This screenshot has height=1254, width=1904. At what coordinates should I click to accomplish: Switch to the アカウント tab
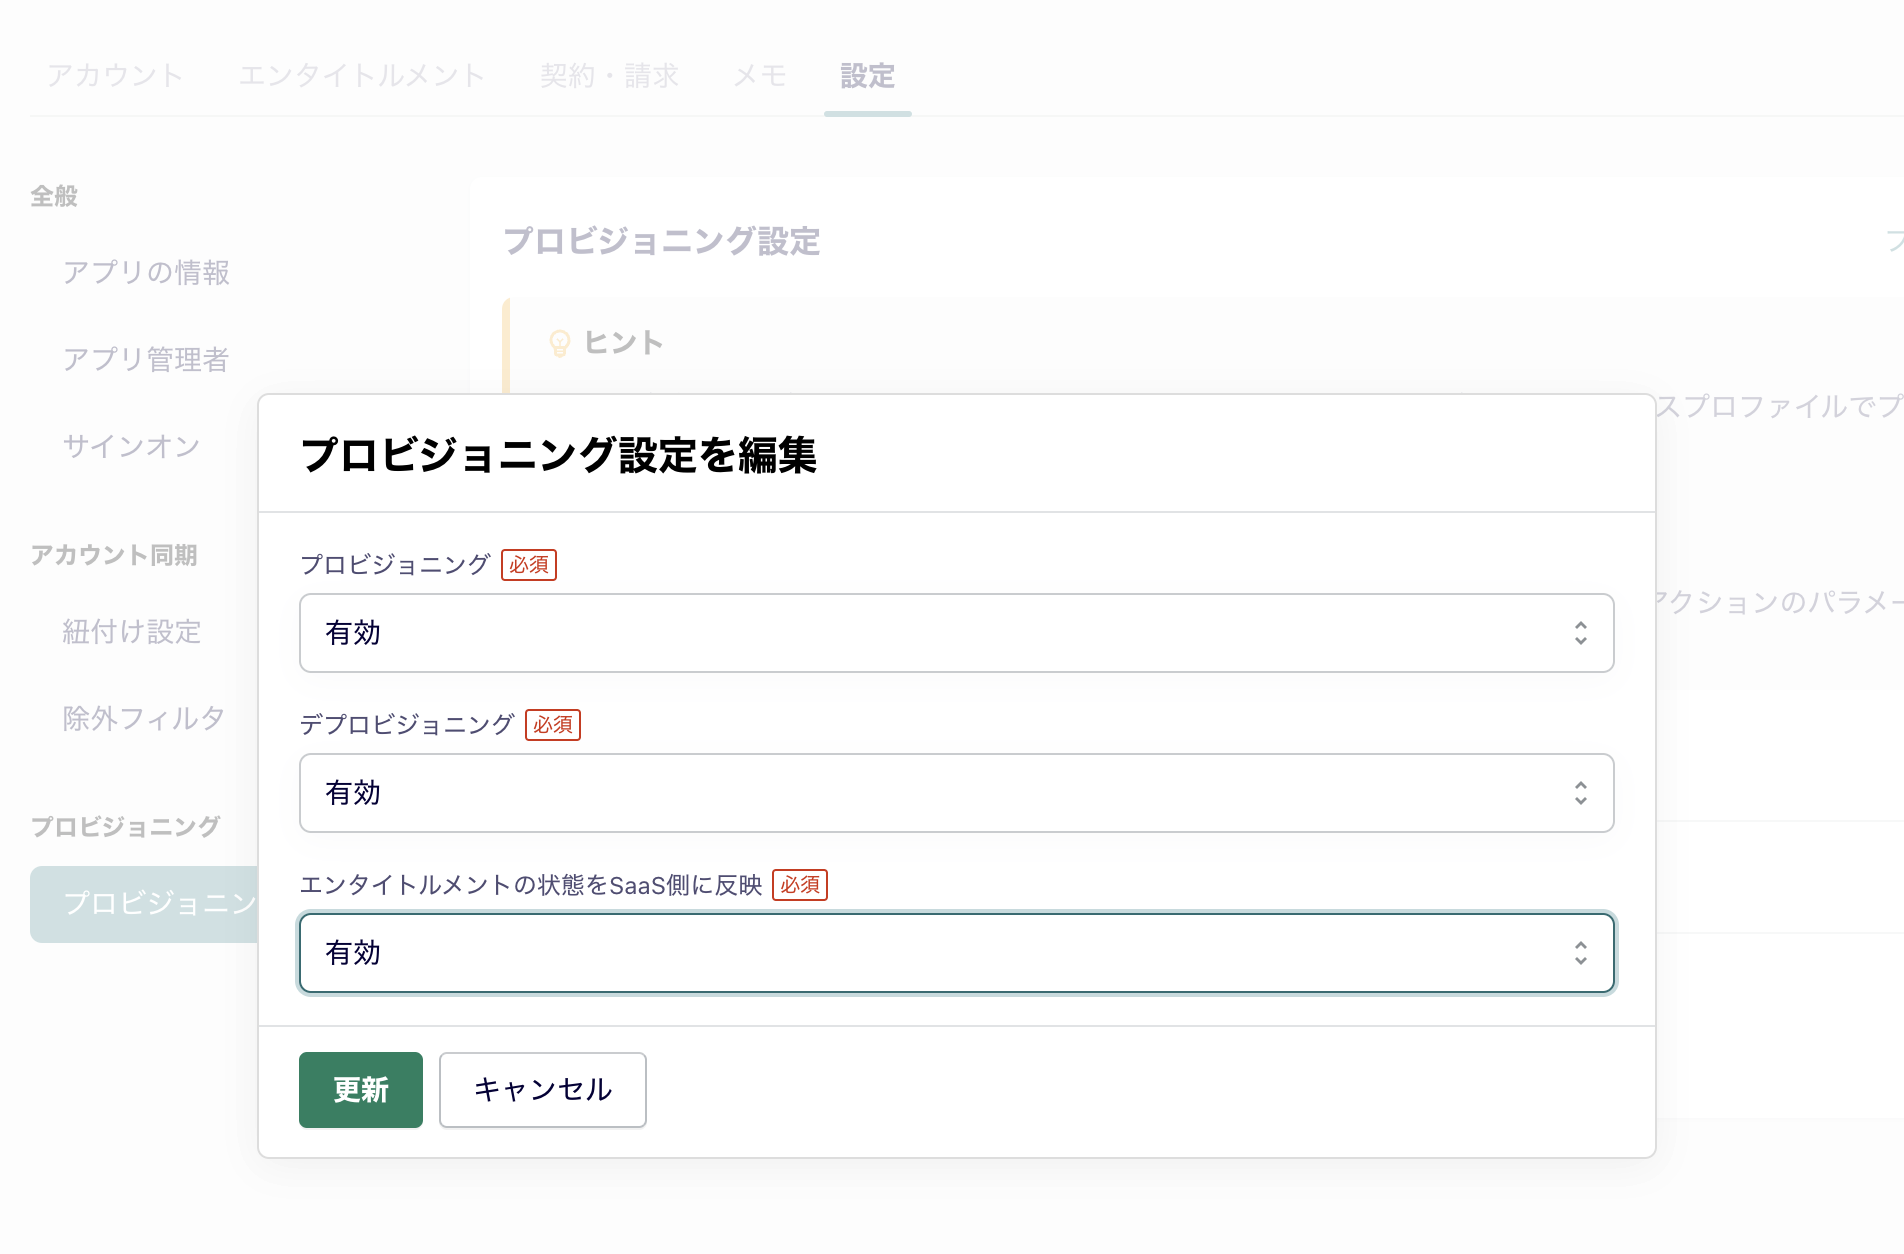point(115,76)
